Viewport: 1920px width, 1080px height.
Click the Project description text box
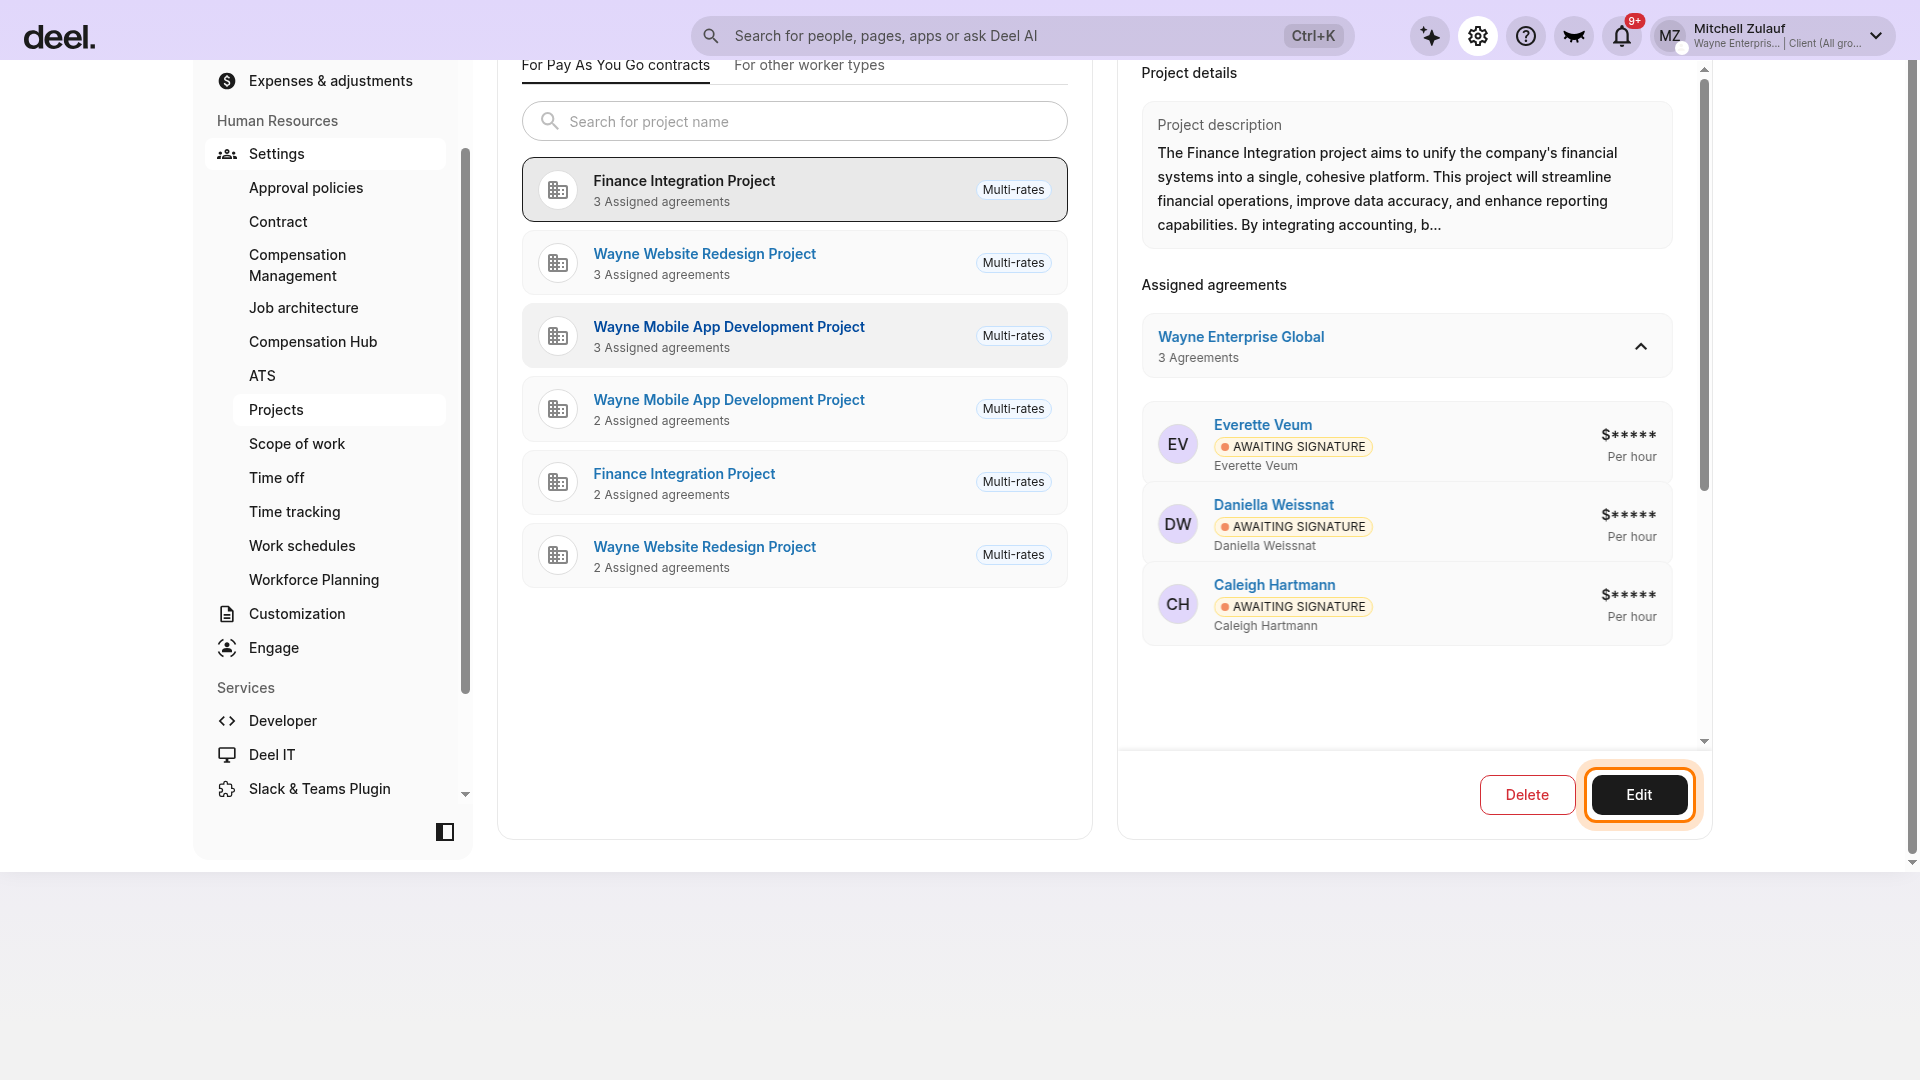[1406, 175]
